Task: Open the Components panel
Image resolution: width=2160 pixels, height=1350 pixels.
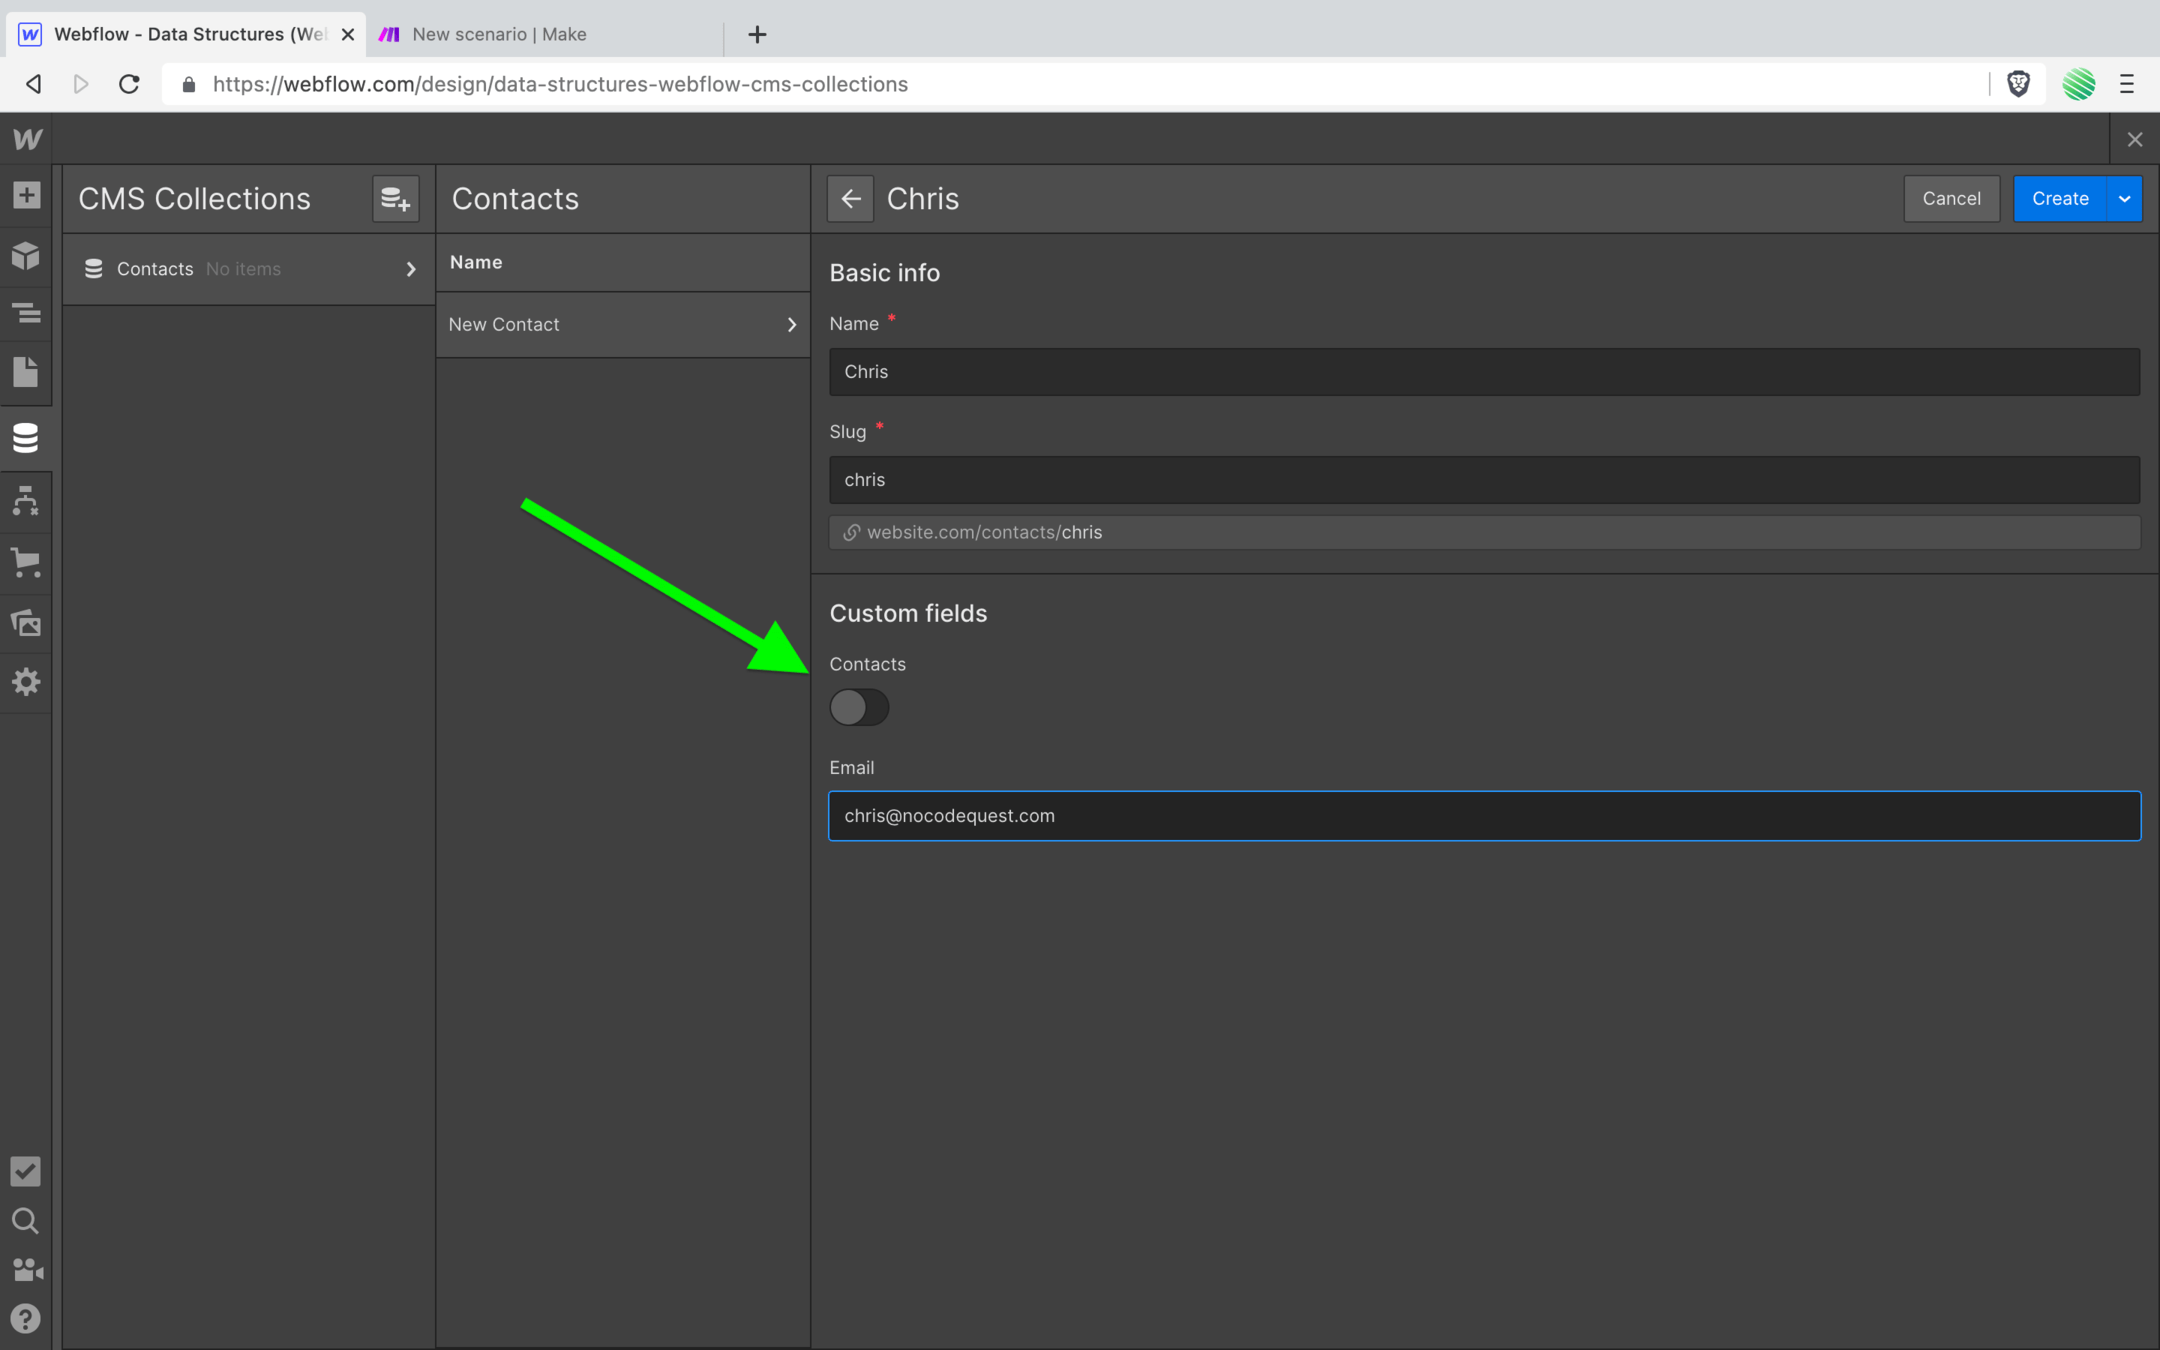Action: tap(26, 256)
